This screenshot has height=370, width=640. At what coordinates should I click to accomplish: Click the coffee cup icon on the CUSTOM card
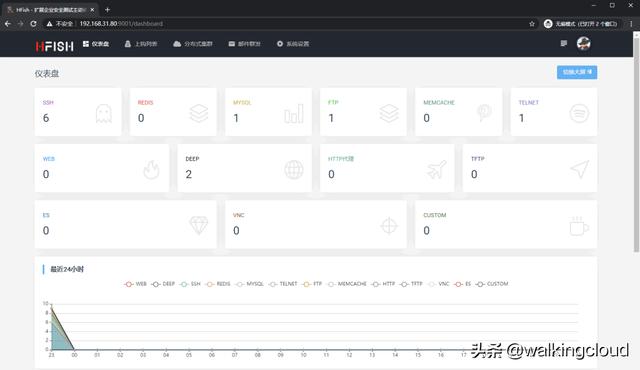(579, 226)
